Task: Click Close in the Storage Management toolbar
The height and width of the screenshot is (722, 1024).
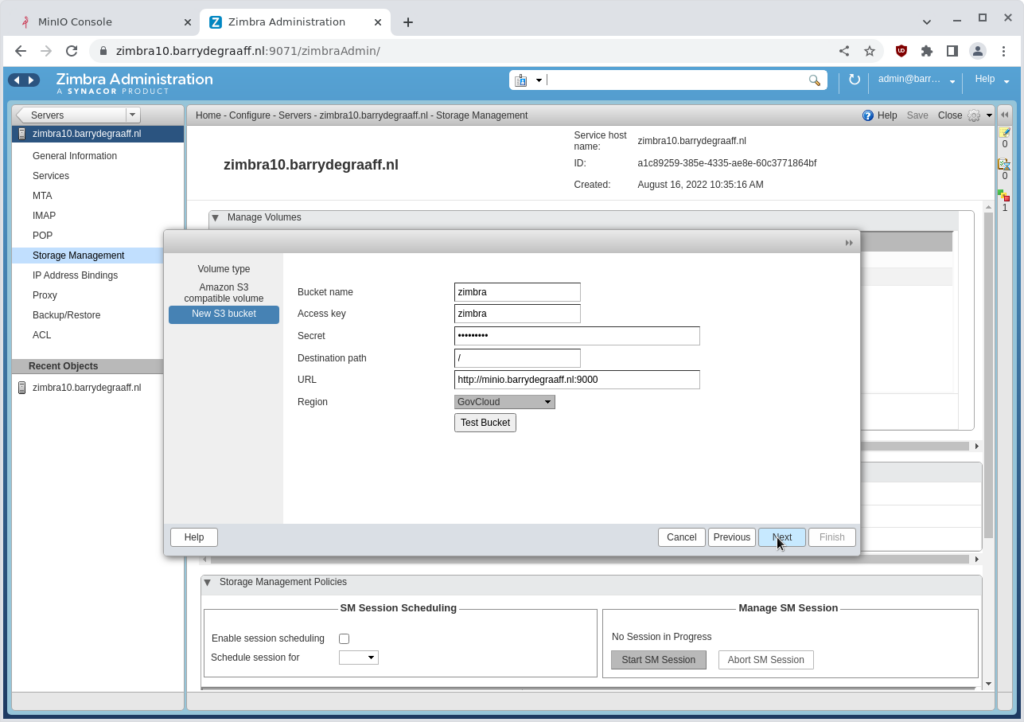Action: click(x=950, y=116)
